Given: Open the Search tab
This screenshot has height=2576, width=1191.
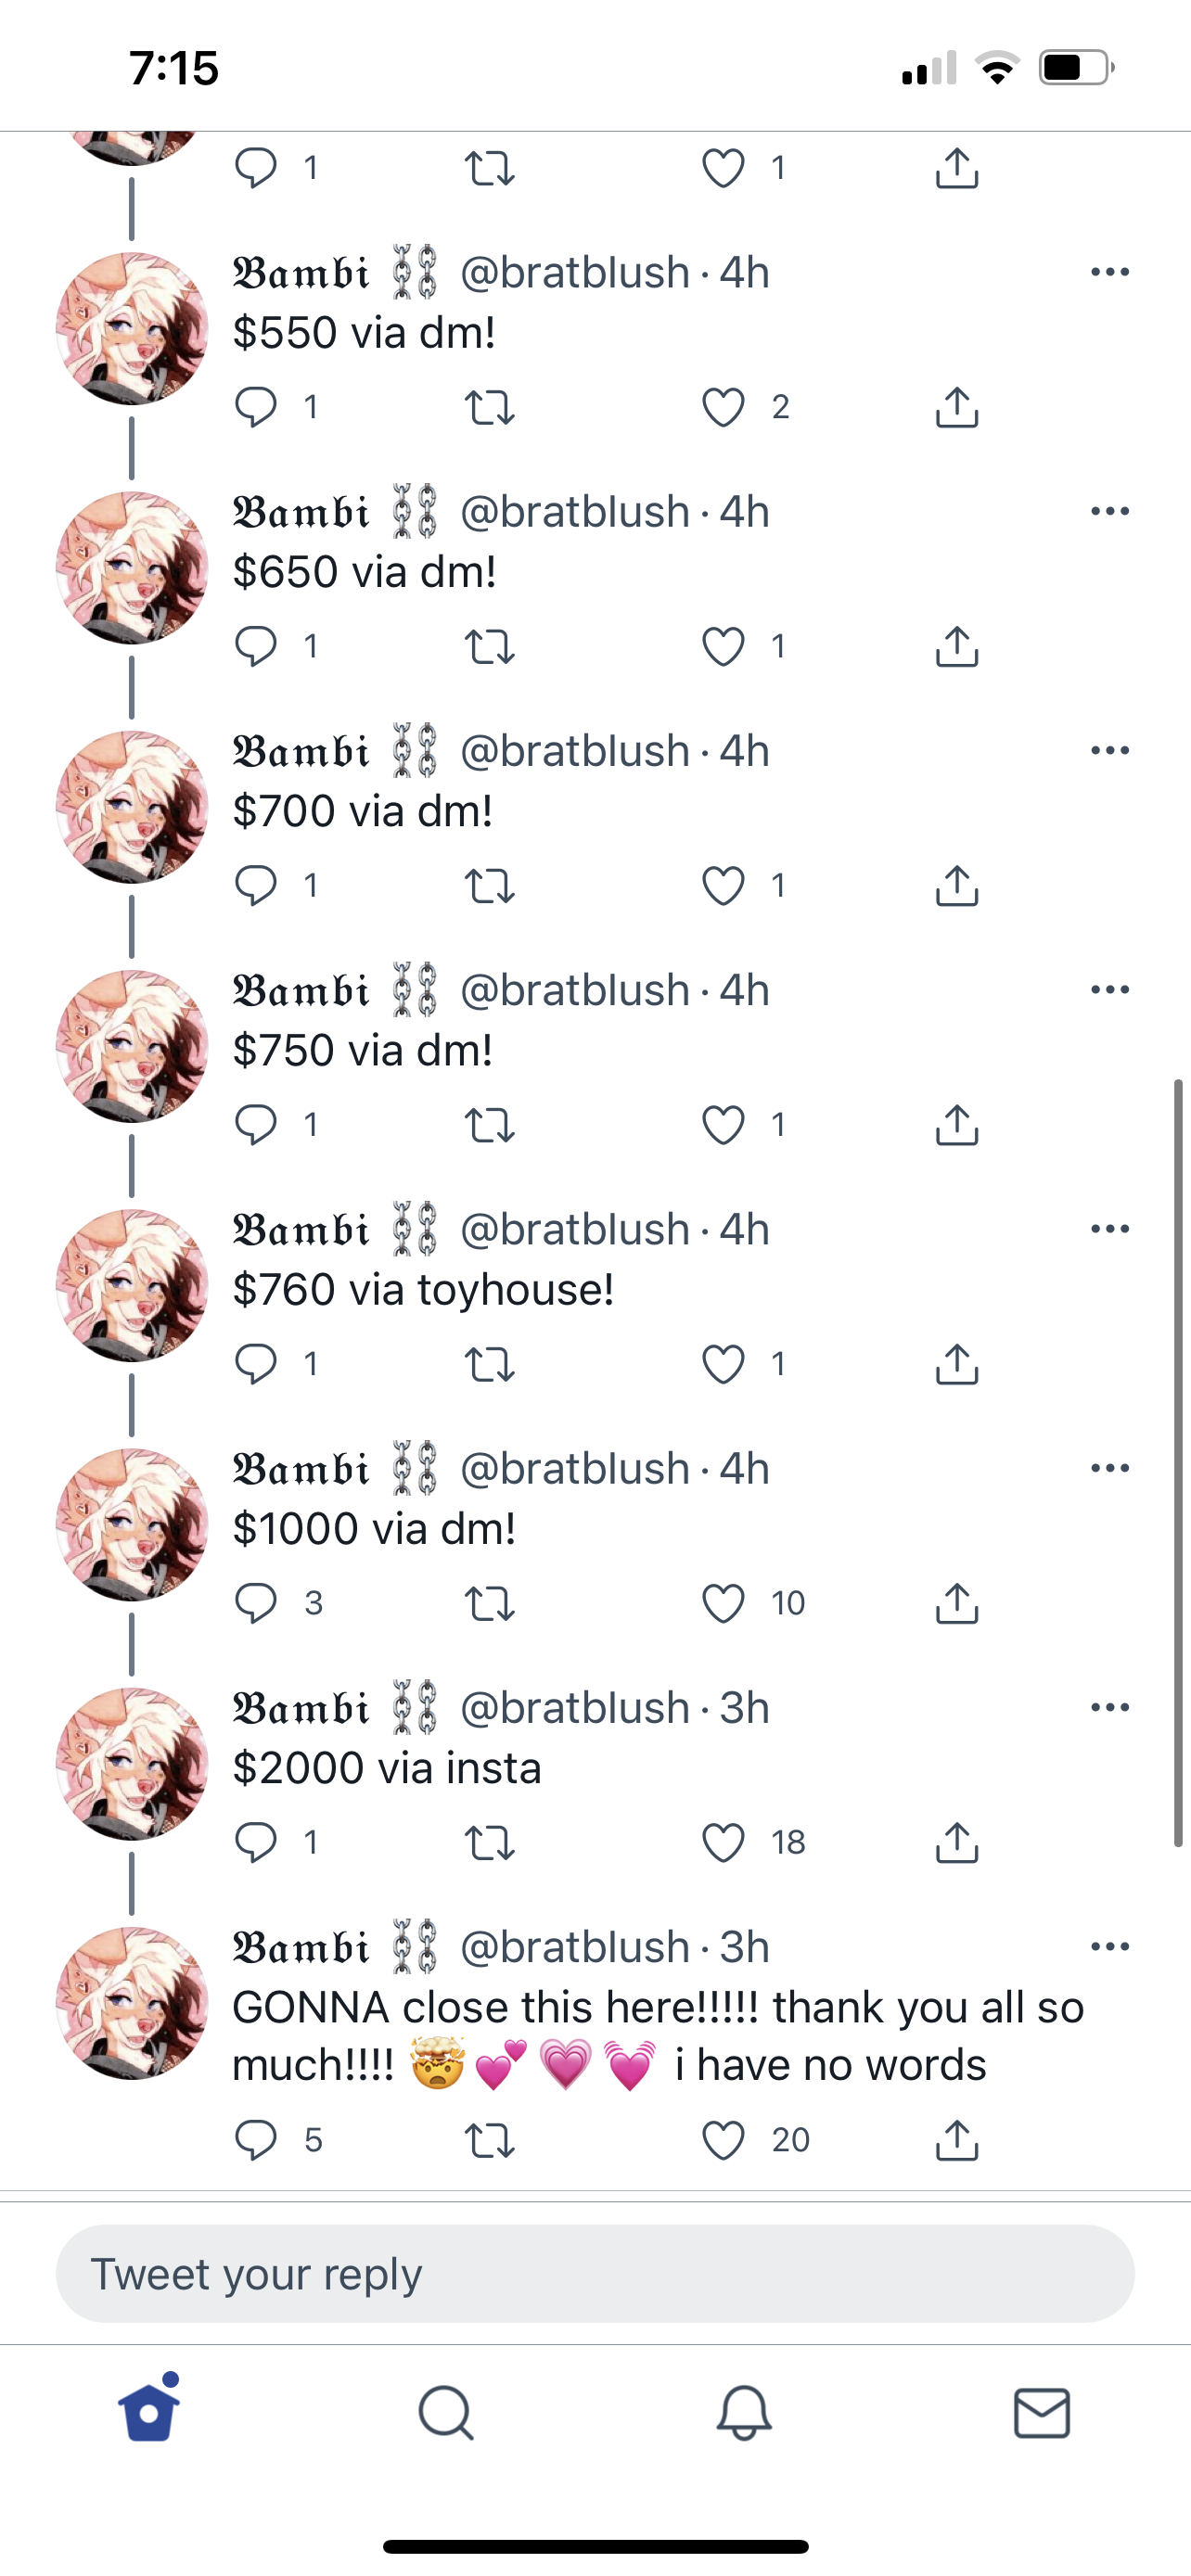Looking at the screenshot, I should coord(446,2414).
